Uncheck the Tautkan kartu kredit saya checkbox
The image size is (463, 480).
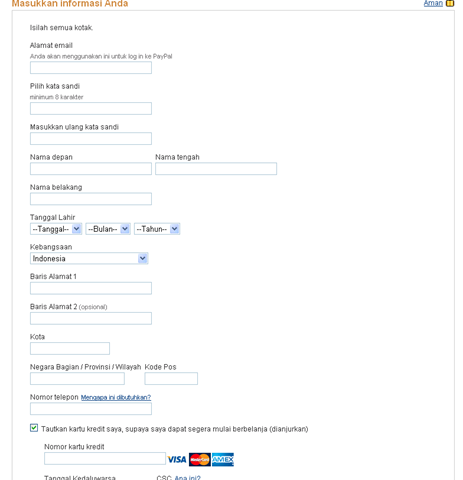tap(34, 428)
